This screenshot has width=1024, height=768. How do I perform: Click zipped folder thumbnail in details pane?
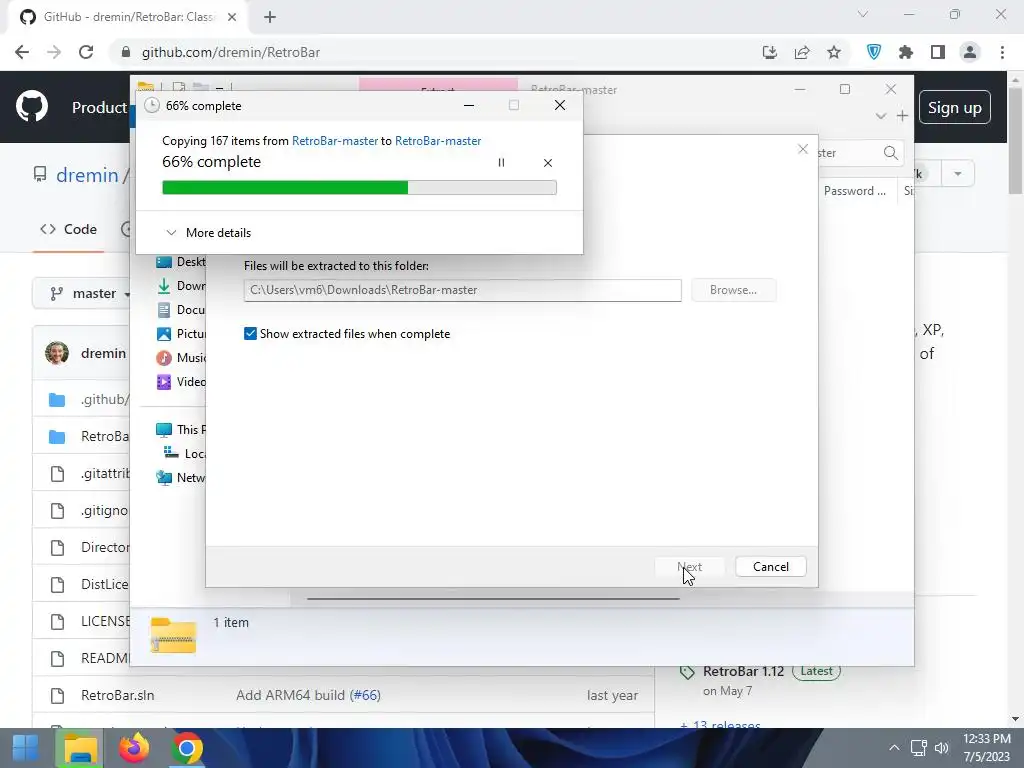173,635
